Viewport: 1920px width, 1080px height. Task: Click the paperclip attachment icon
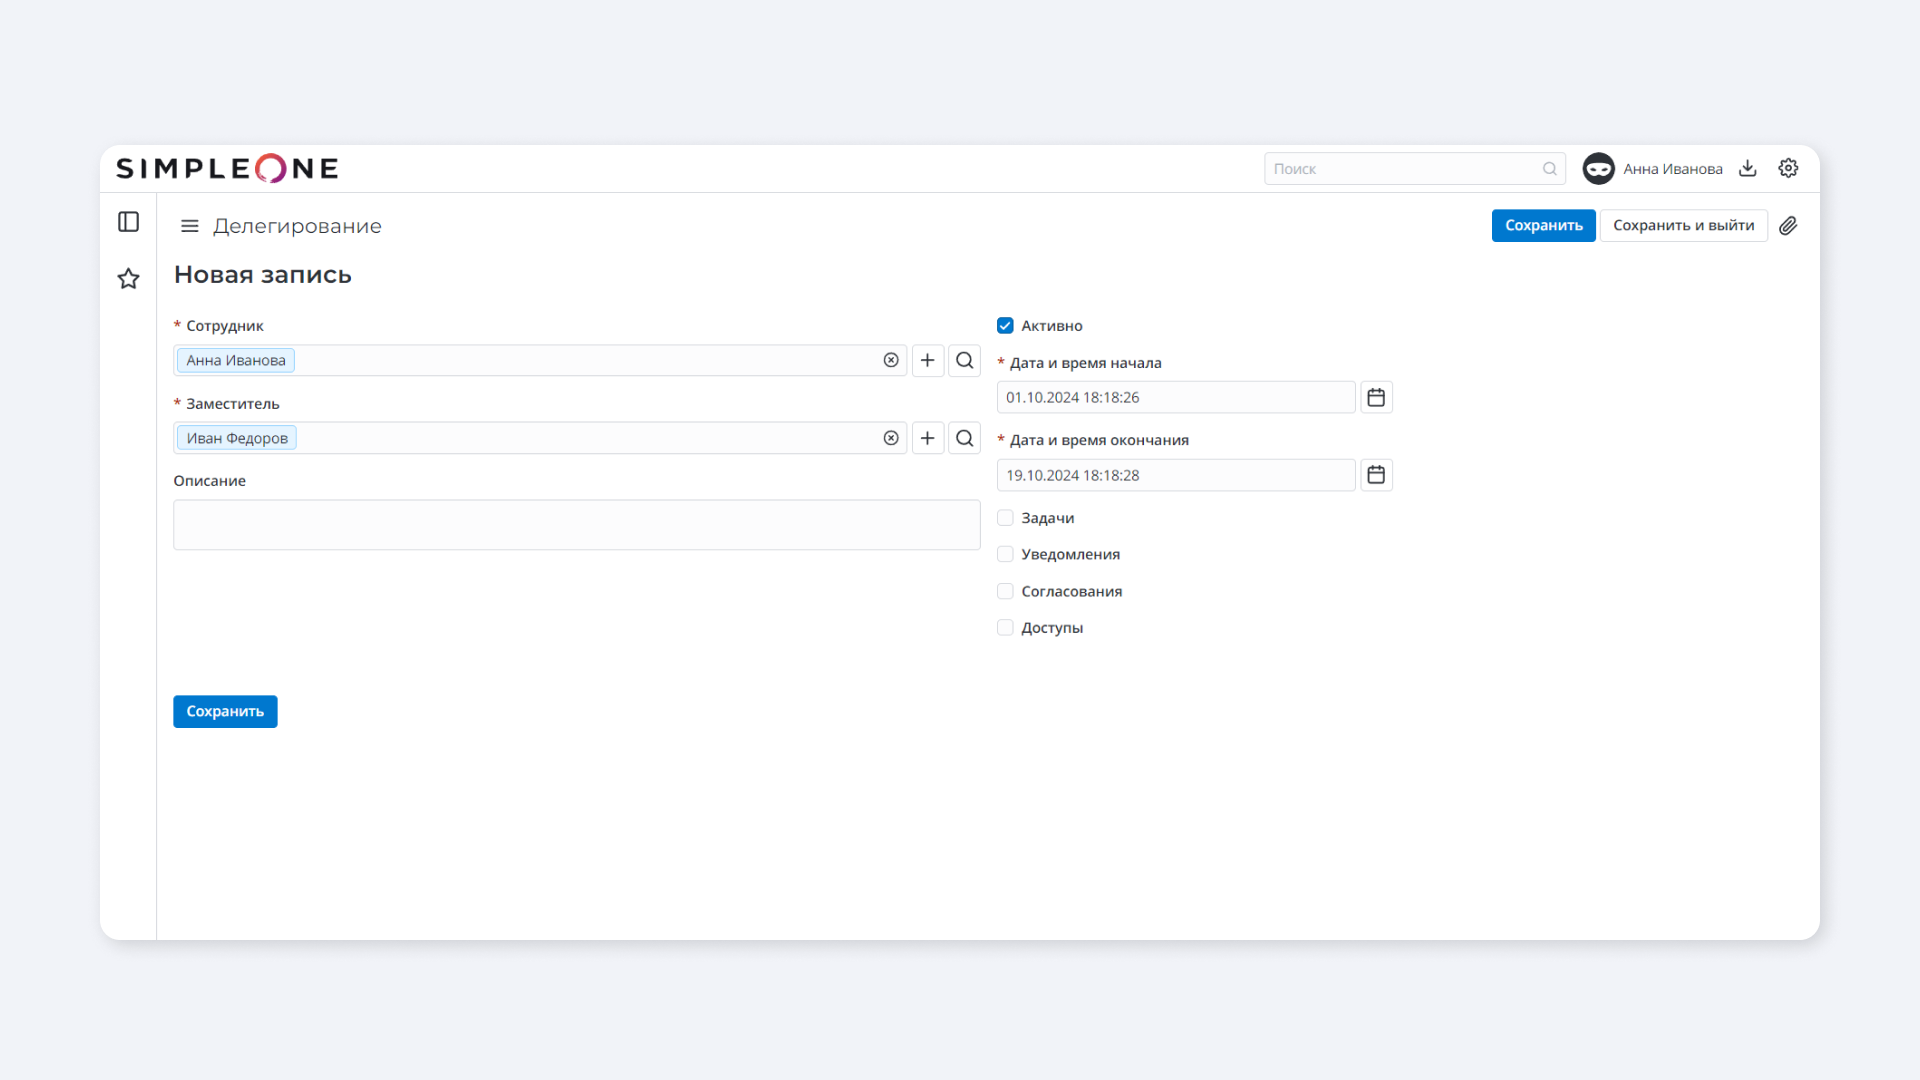1788,226
